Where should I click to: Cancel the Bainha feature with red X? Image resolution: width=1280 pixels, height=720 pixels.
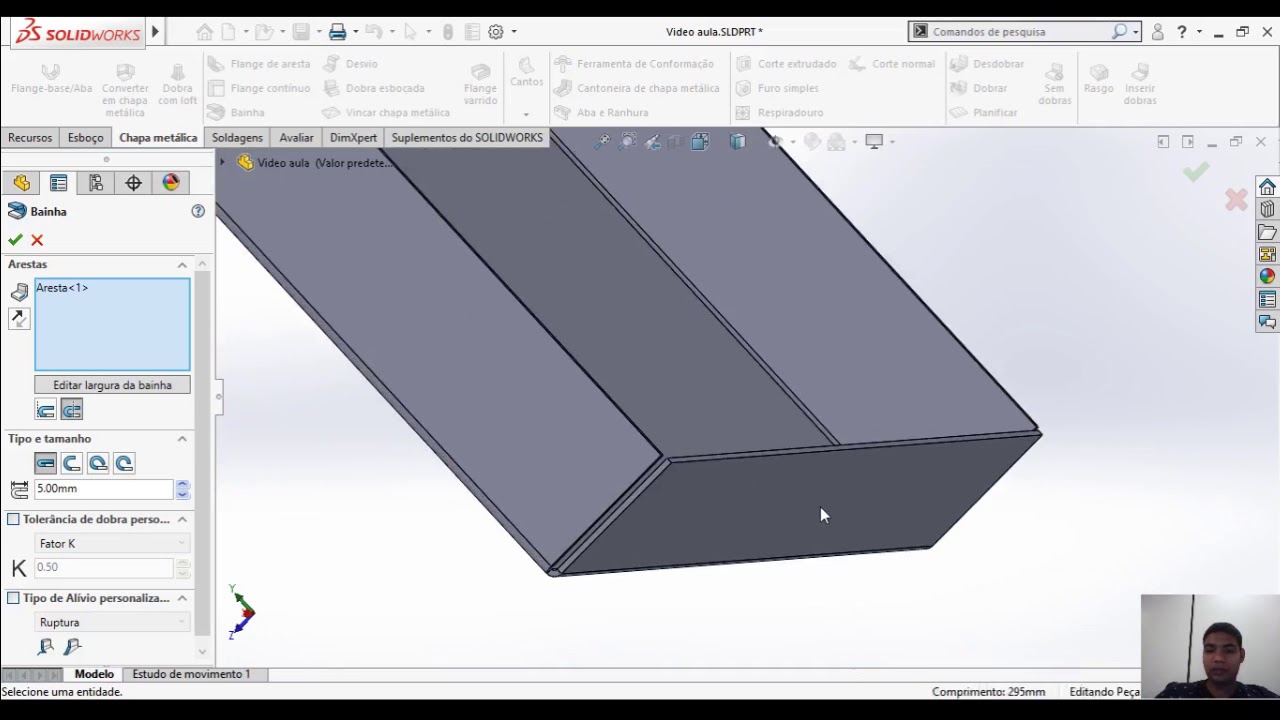click(37, 240)
